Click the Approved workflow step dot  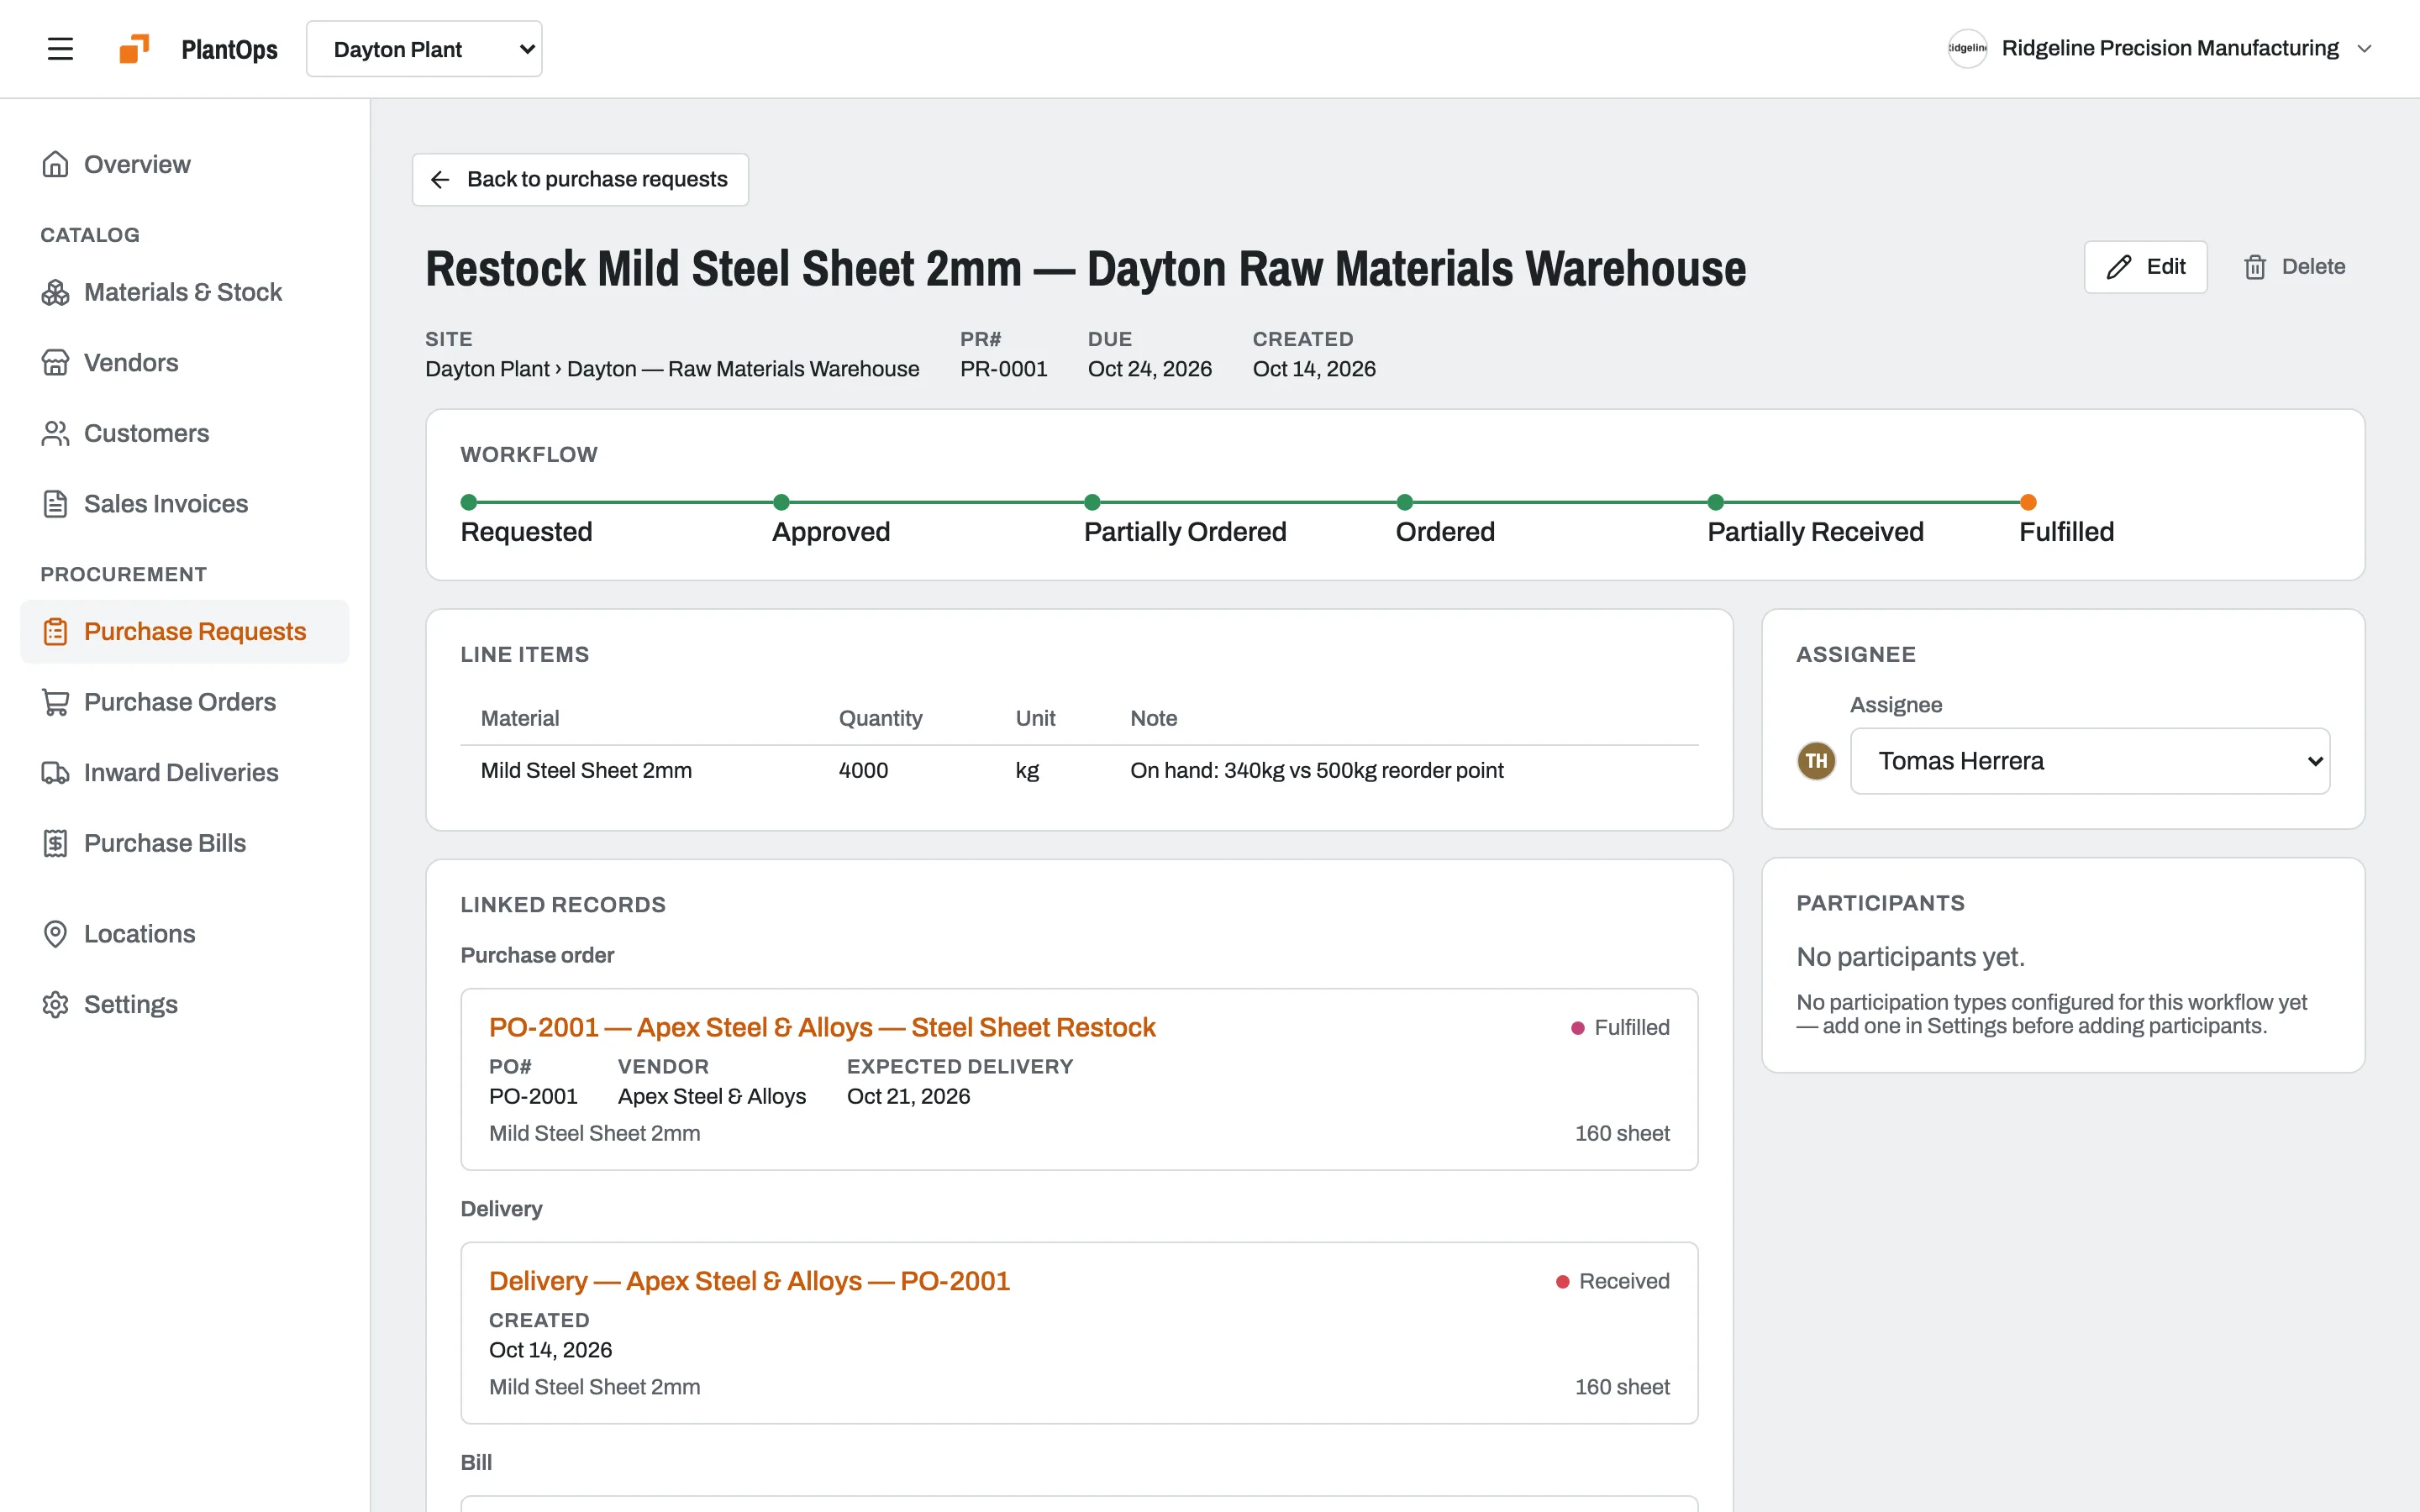(x=781, y=502)
